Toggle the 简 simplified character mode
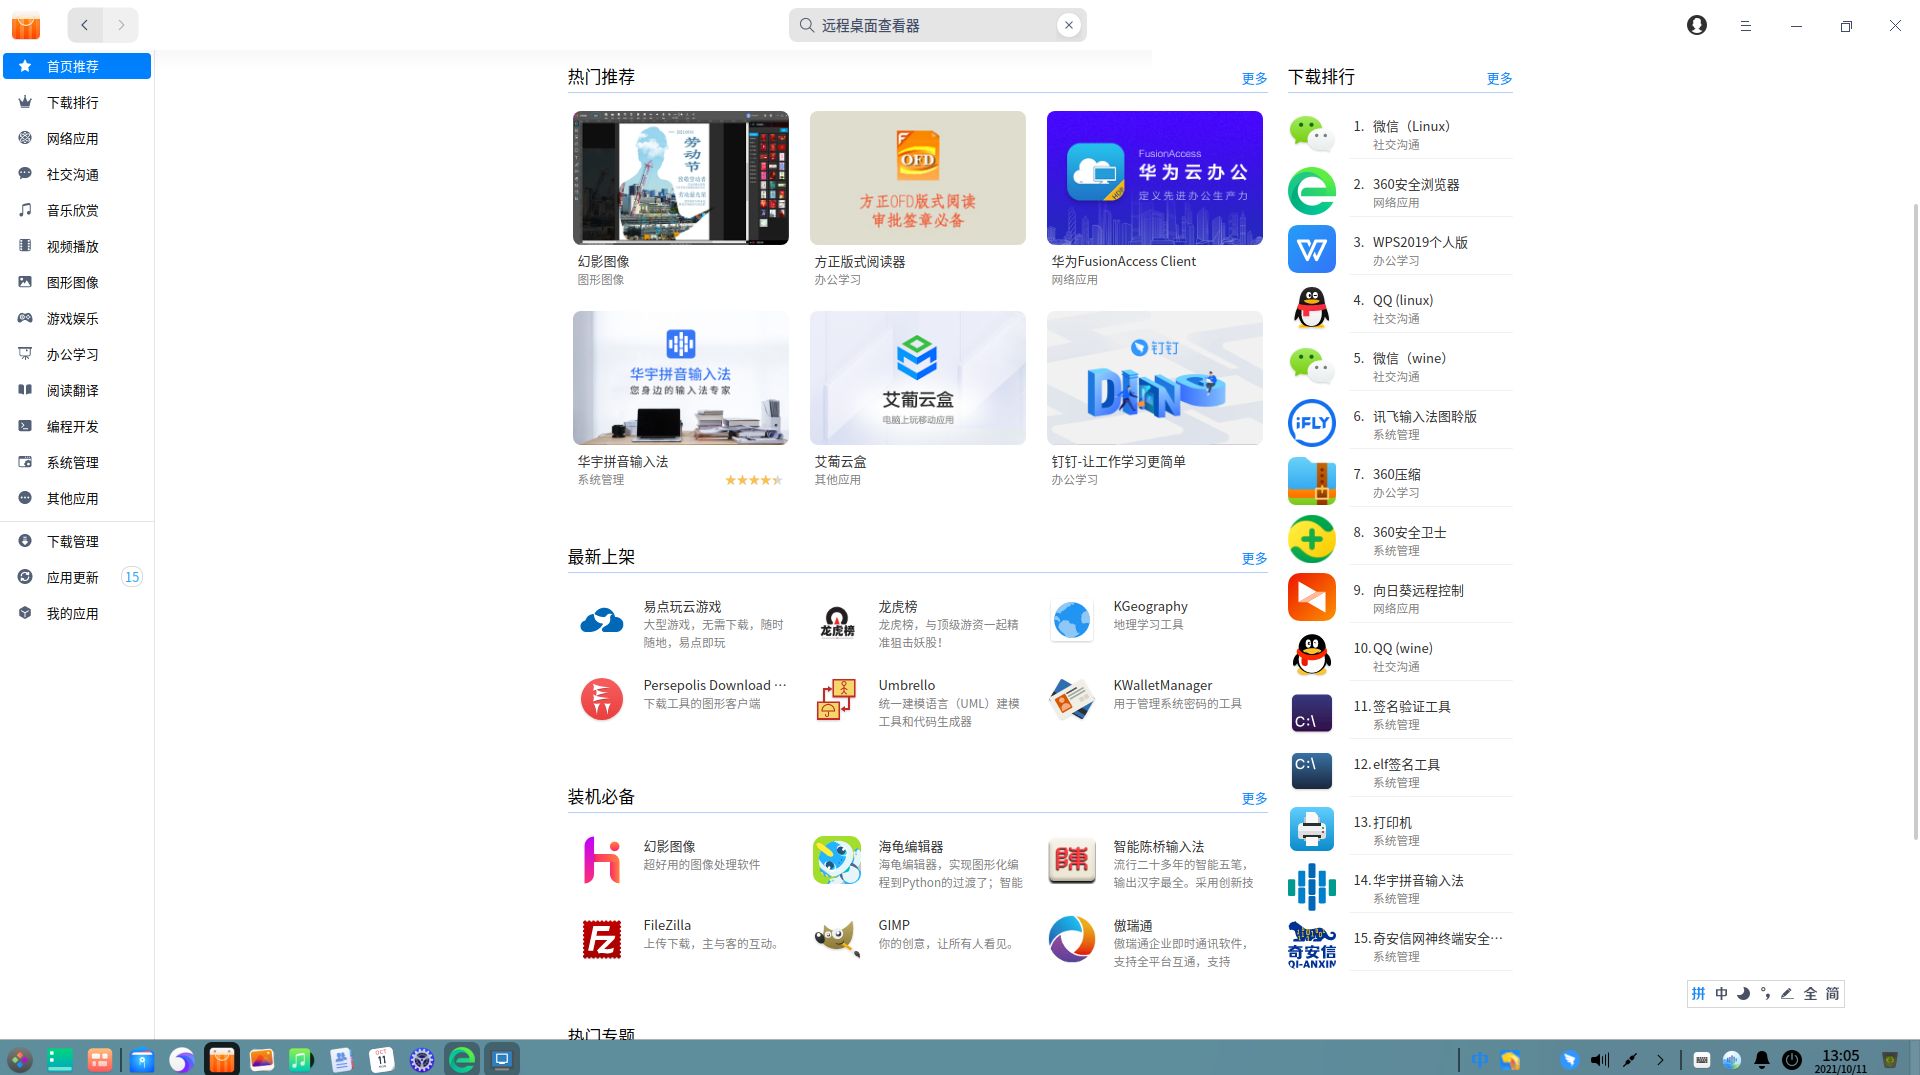The image size is (1920, 1075). point(1832,993)
